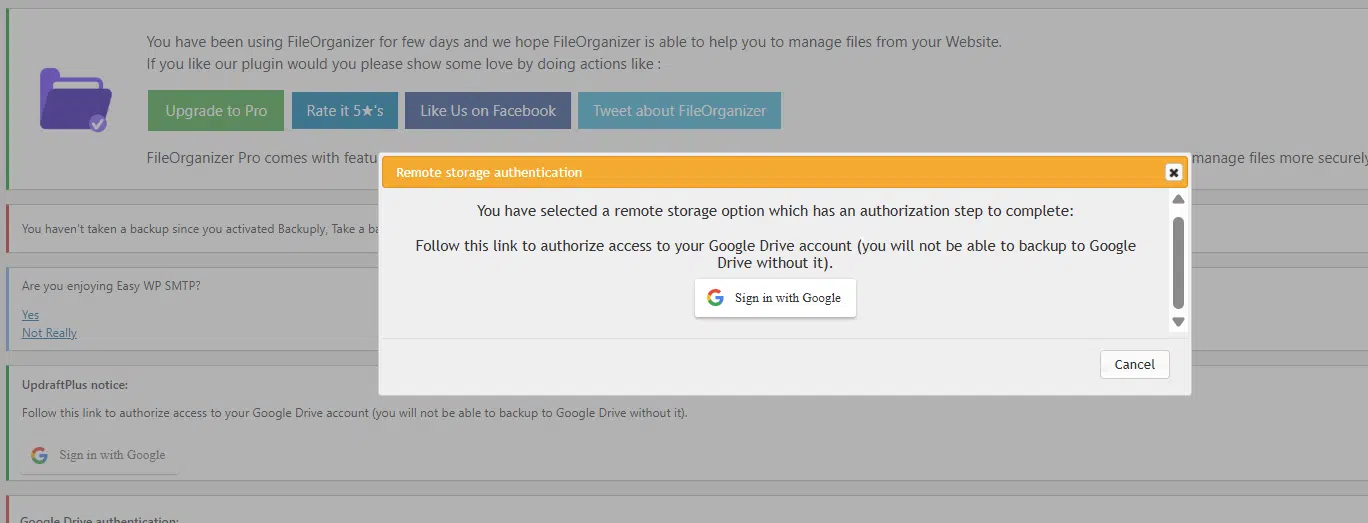
Task: Click the Google logo in the dialog sign-in button
Action: 715,298
